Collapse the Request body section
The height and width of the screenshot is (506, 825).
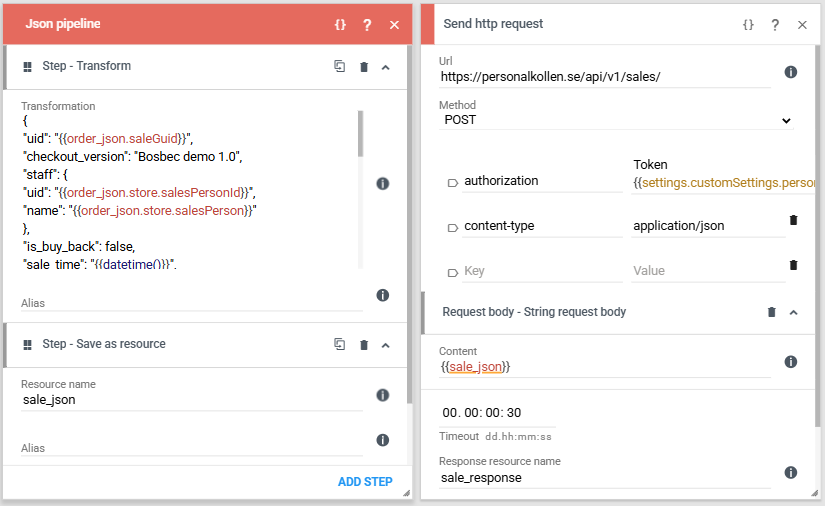pos(793,312)
